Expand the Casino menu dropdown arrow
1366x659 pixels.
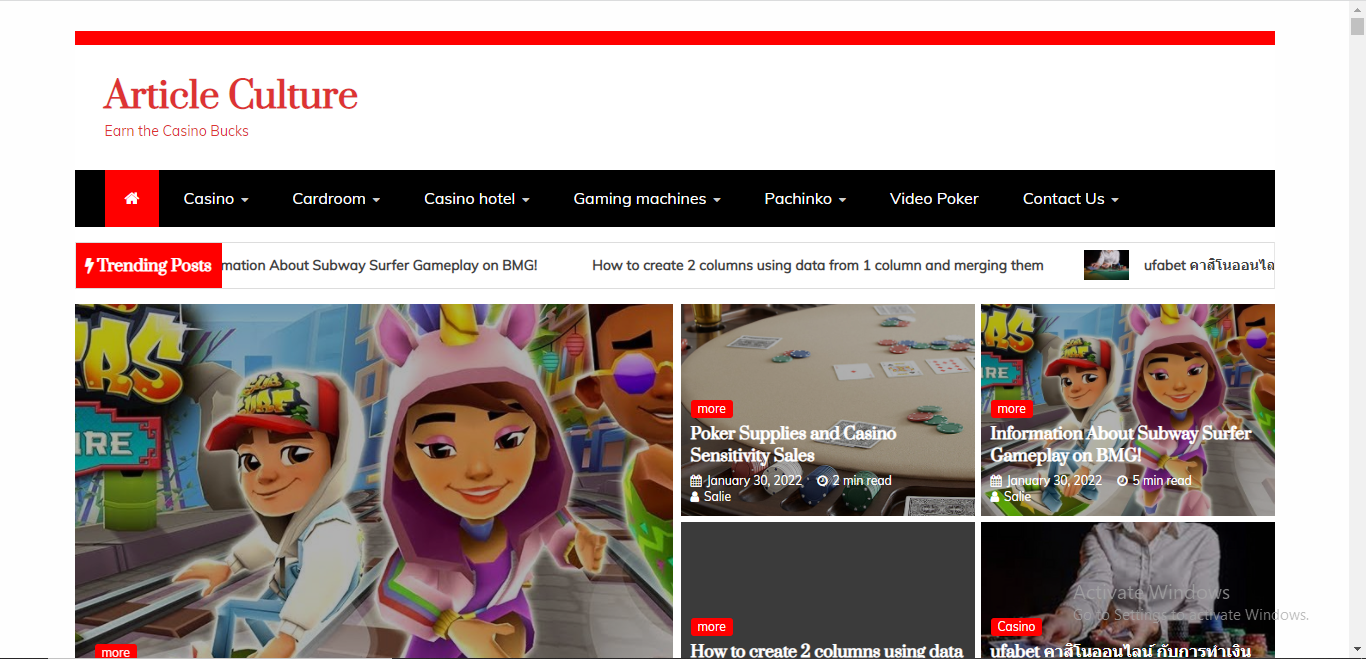point(245,200)
